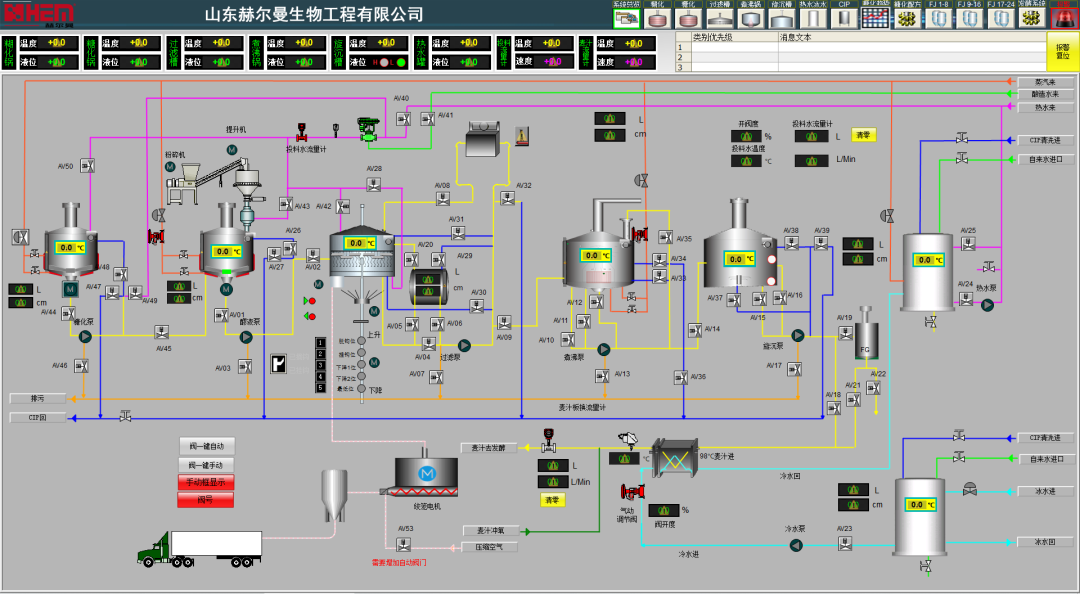Toggle valve AV19
Viewport: 1080px width, 594px height.
[846, 334]
